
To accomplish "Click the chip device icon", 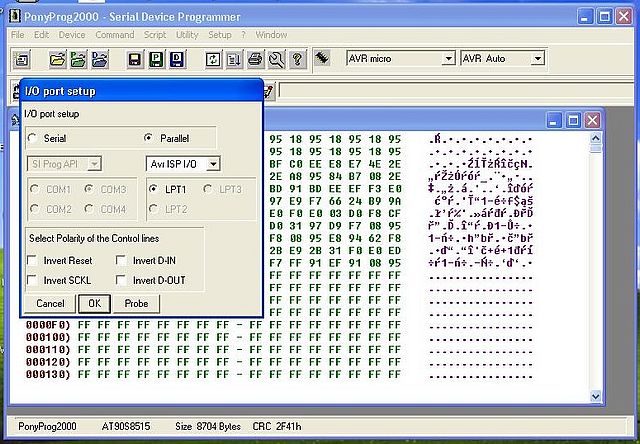I will (322, 58).
